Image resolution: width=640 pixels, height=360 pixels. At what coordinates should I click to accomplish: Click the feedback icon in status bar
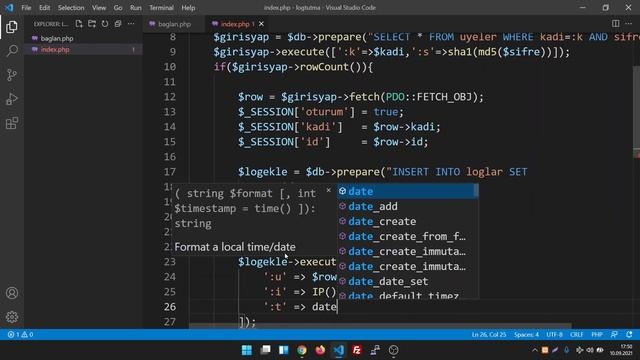614,335
